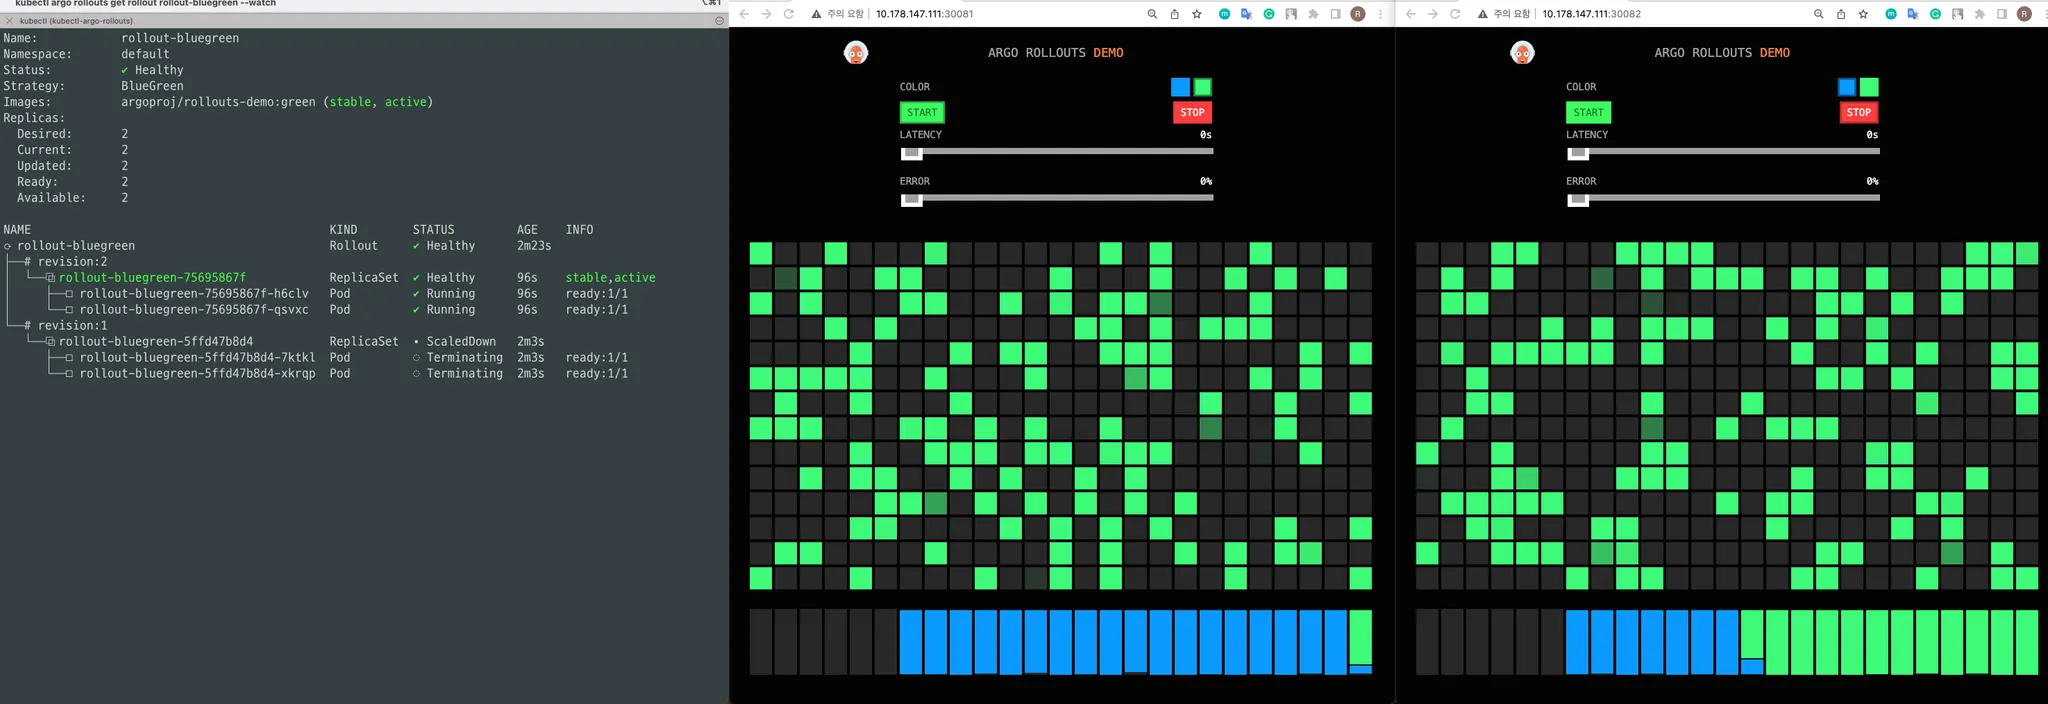Click the terminal pane options circle icon
2048x704 pixels.
click(x=719, y=21)
